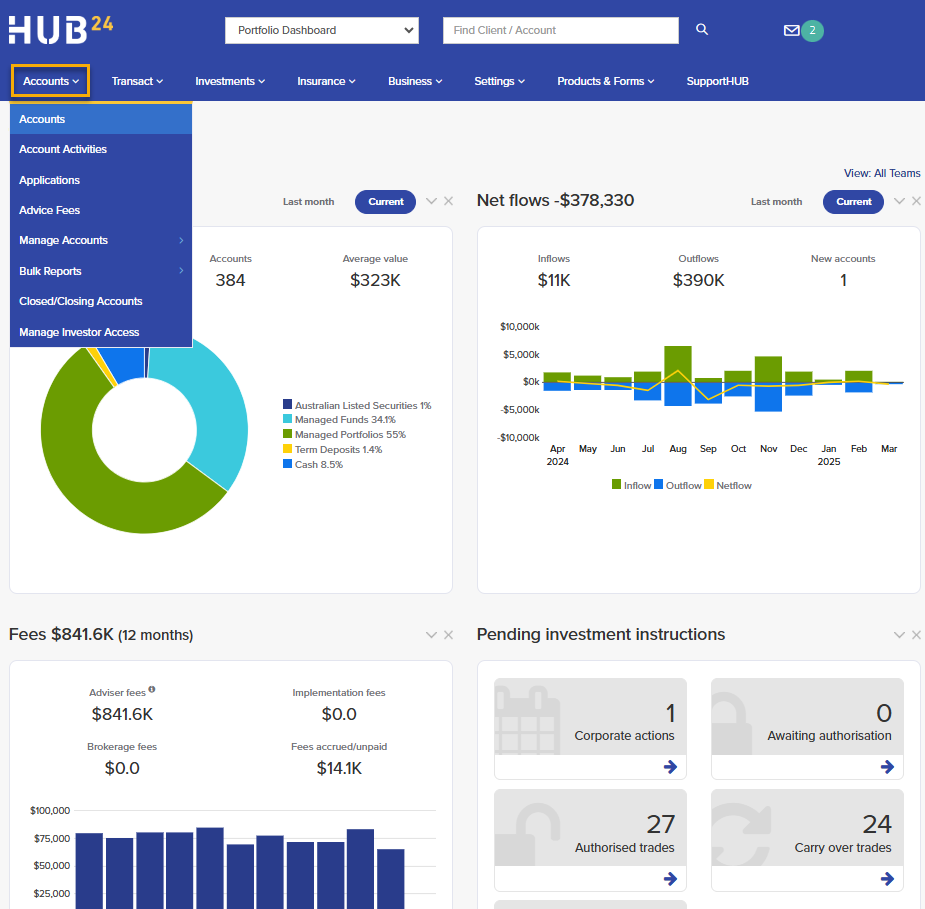Close the Net flows widget
The width and height of the screenshot is (925, 909).
916,201
